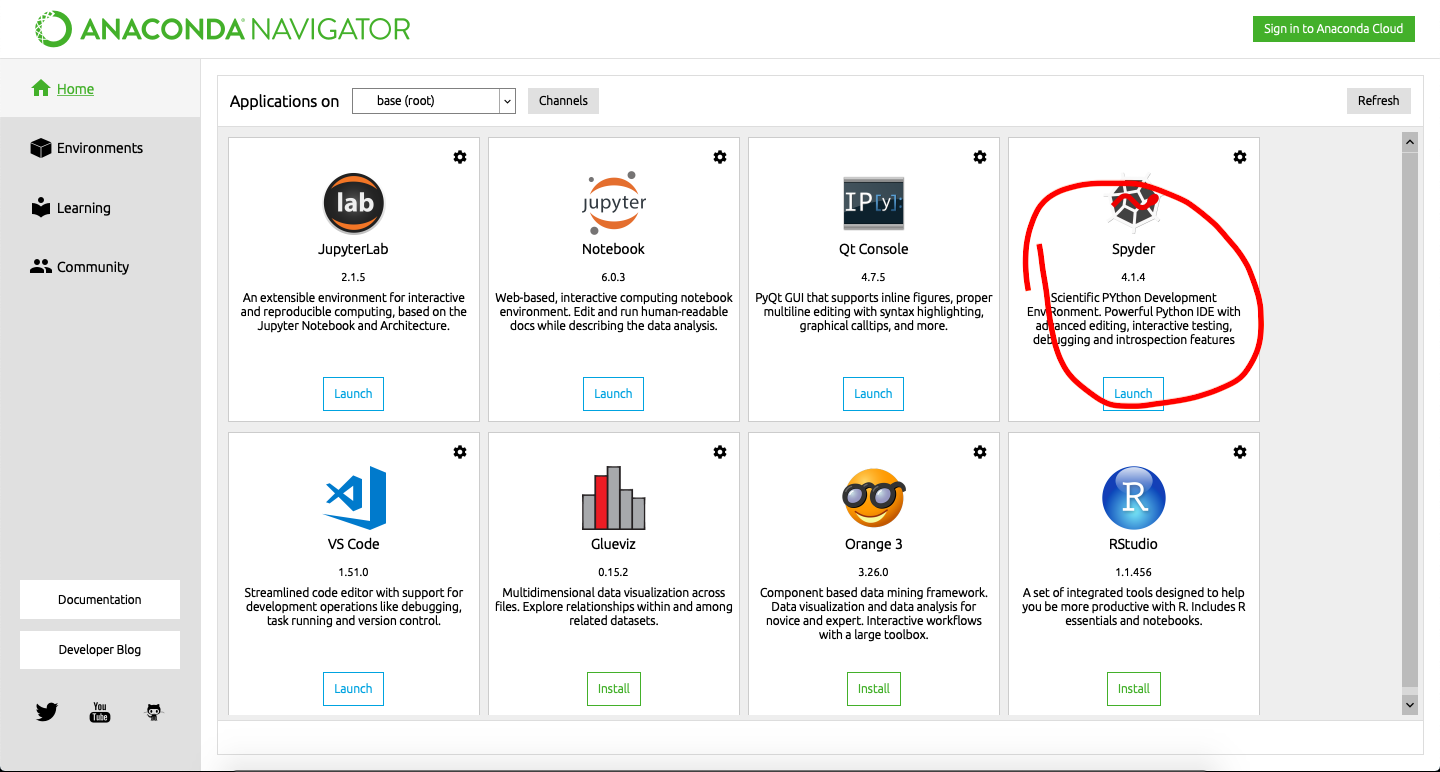Launch VS Code
This screenshot has width=1440, height=772.
[x=353, y=689]
